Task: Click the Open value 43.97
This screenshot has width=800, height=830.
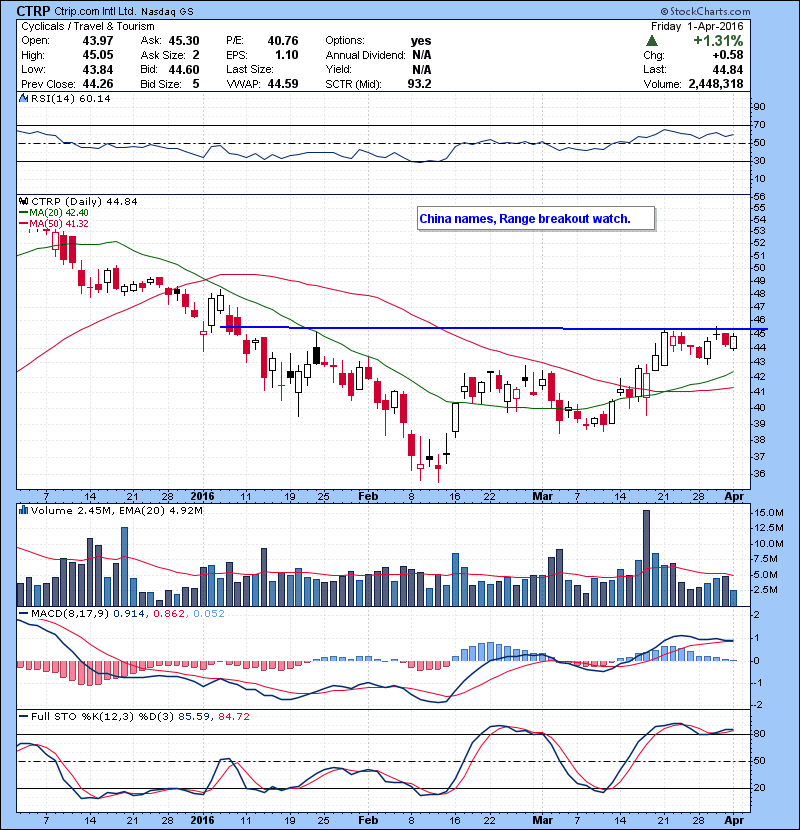Action: [98, 41]
